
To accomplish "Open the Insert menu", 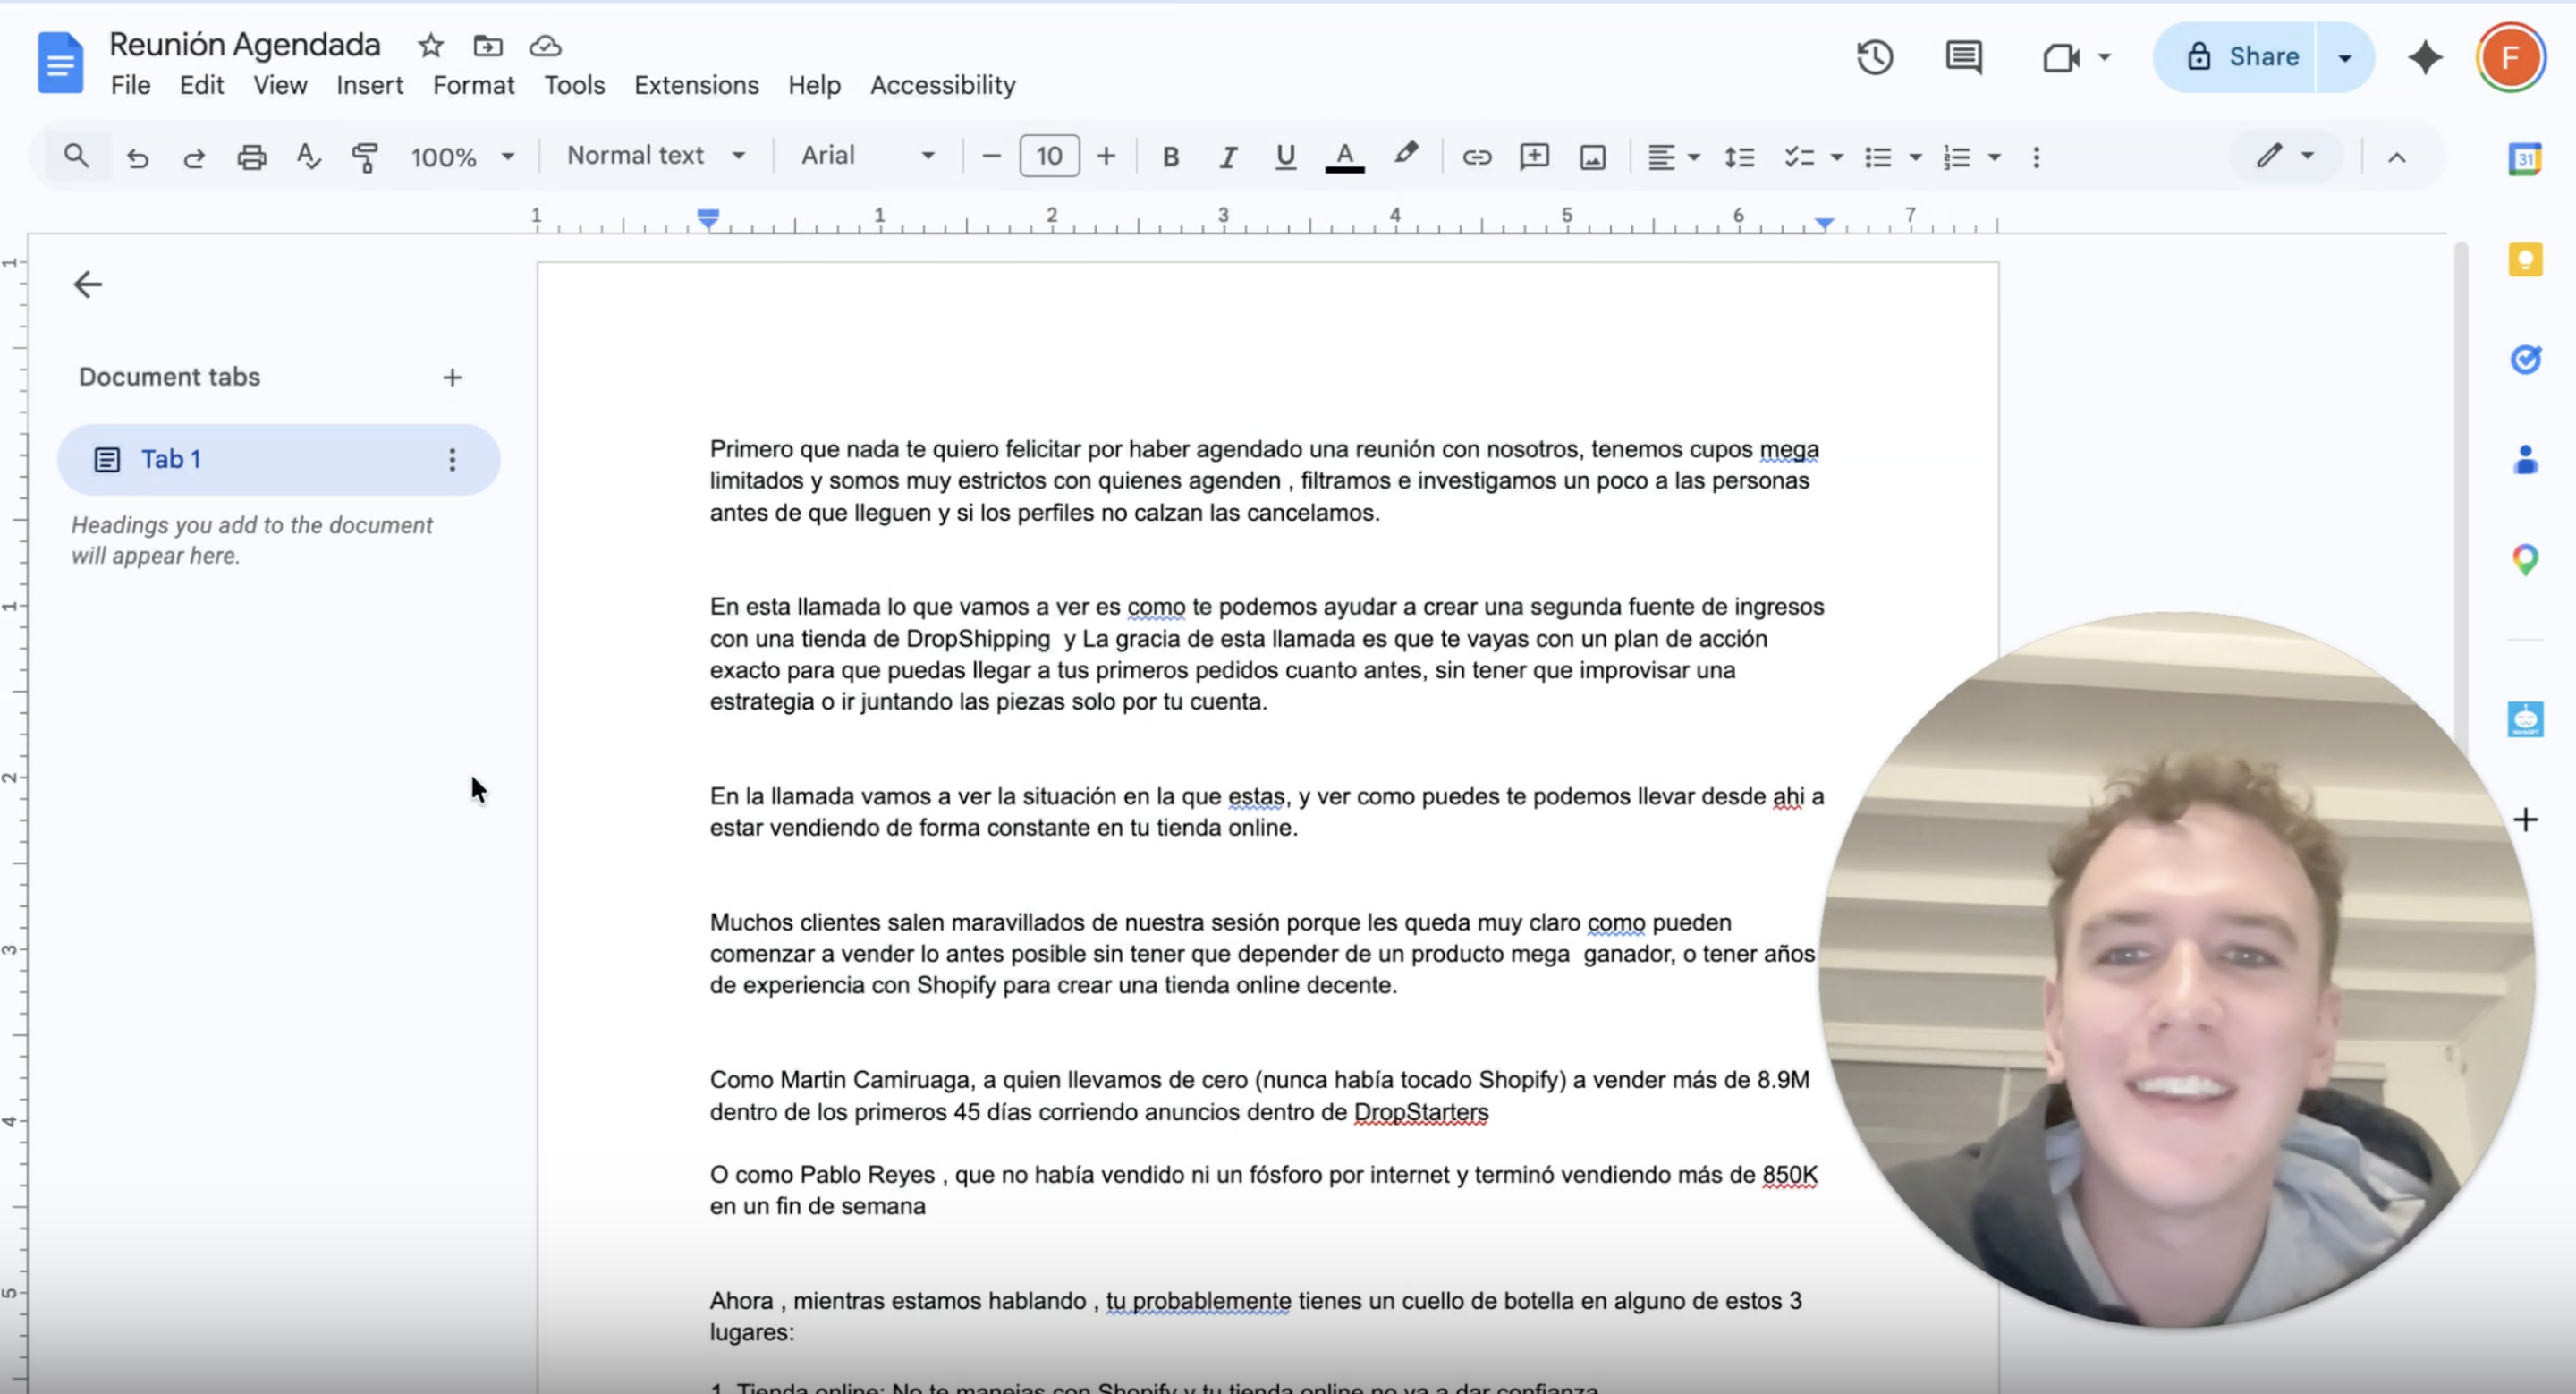I will [x=369, y=85].
